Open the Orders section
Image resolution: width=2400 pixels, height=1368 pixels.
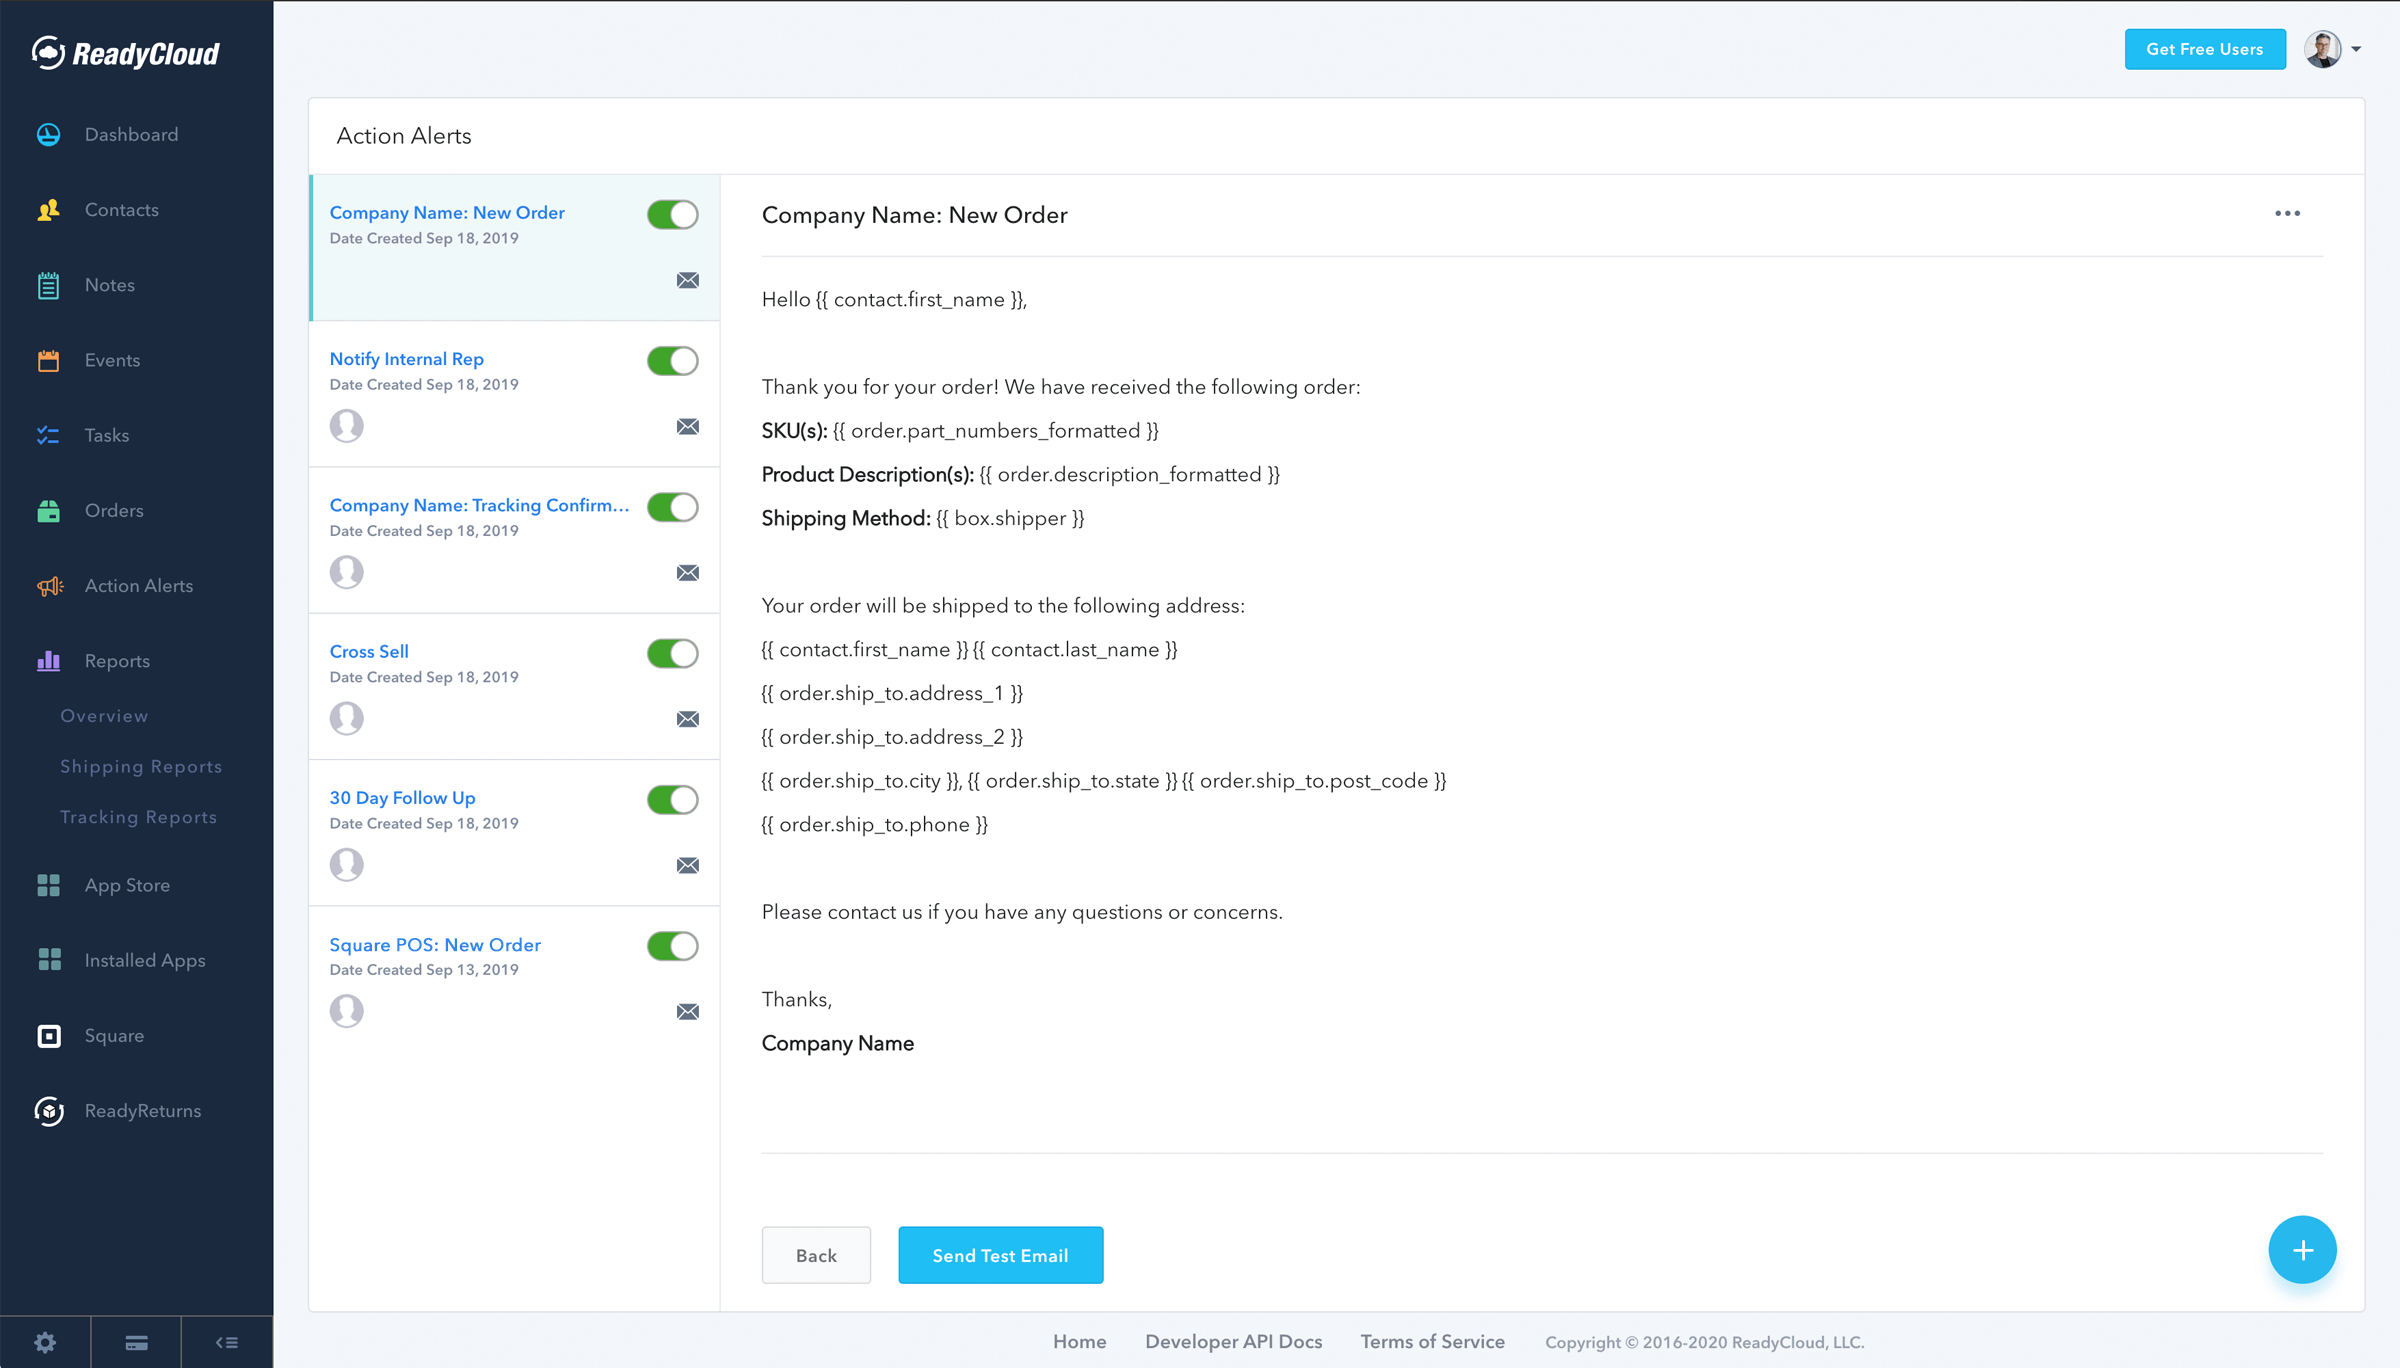pyautogui.click(x=48, y=510)
